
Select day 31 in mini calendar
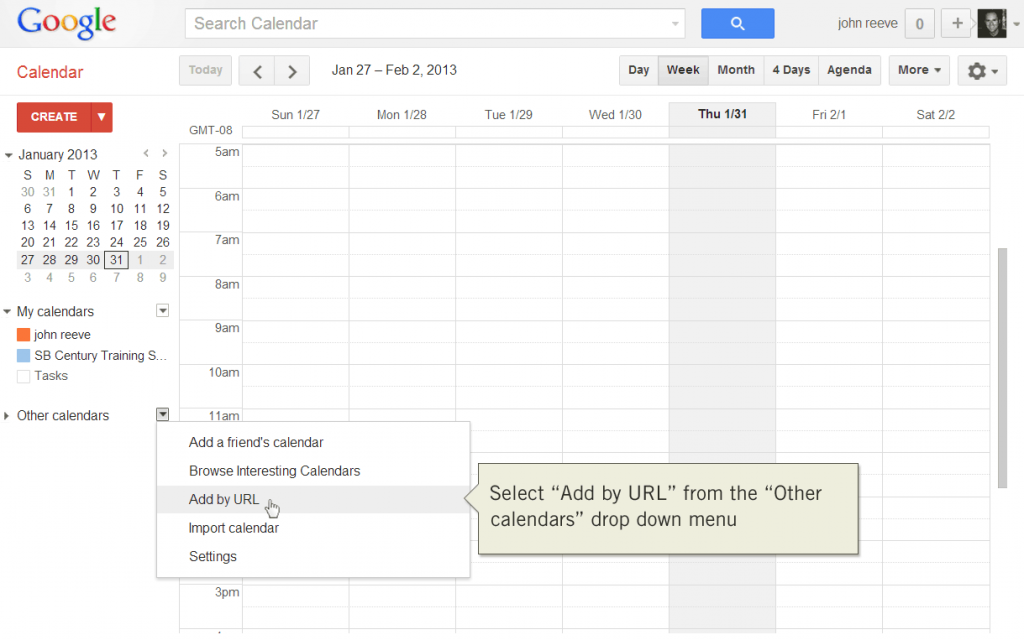pyautogui.click(x=116, y=260)
